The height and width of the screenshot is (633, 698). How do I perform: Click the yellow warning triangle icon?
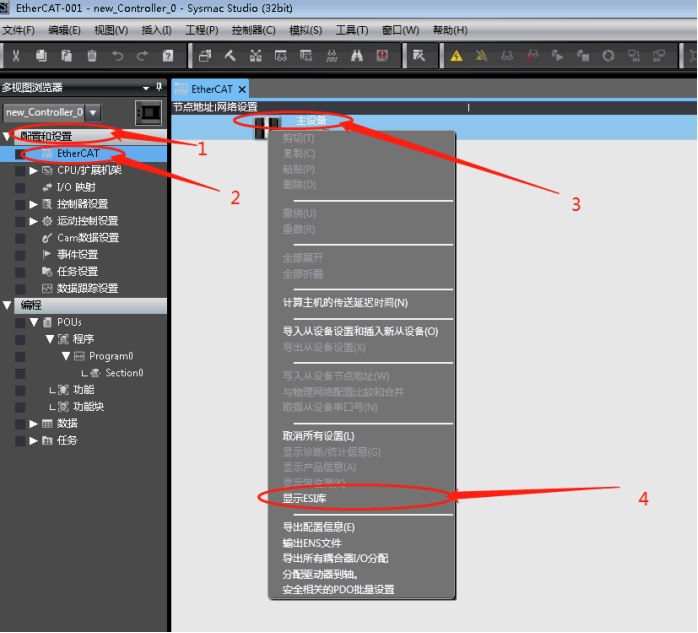tap(456, 56)
